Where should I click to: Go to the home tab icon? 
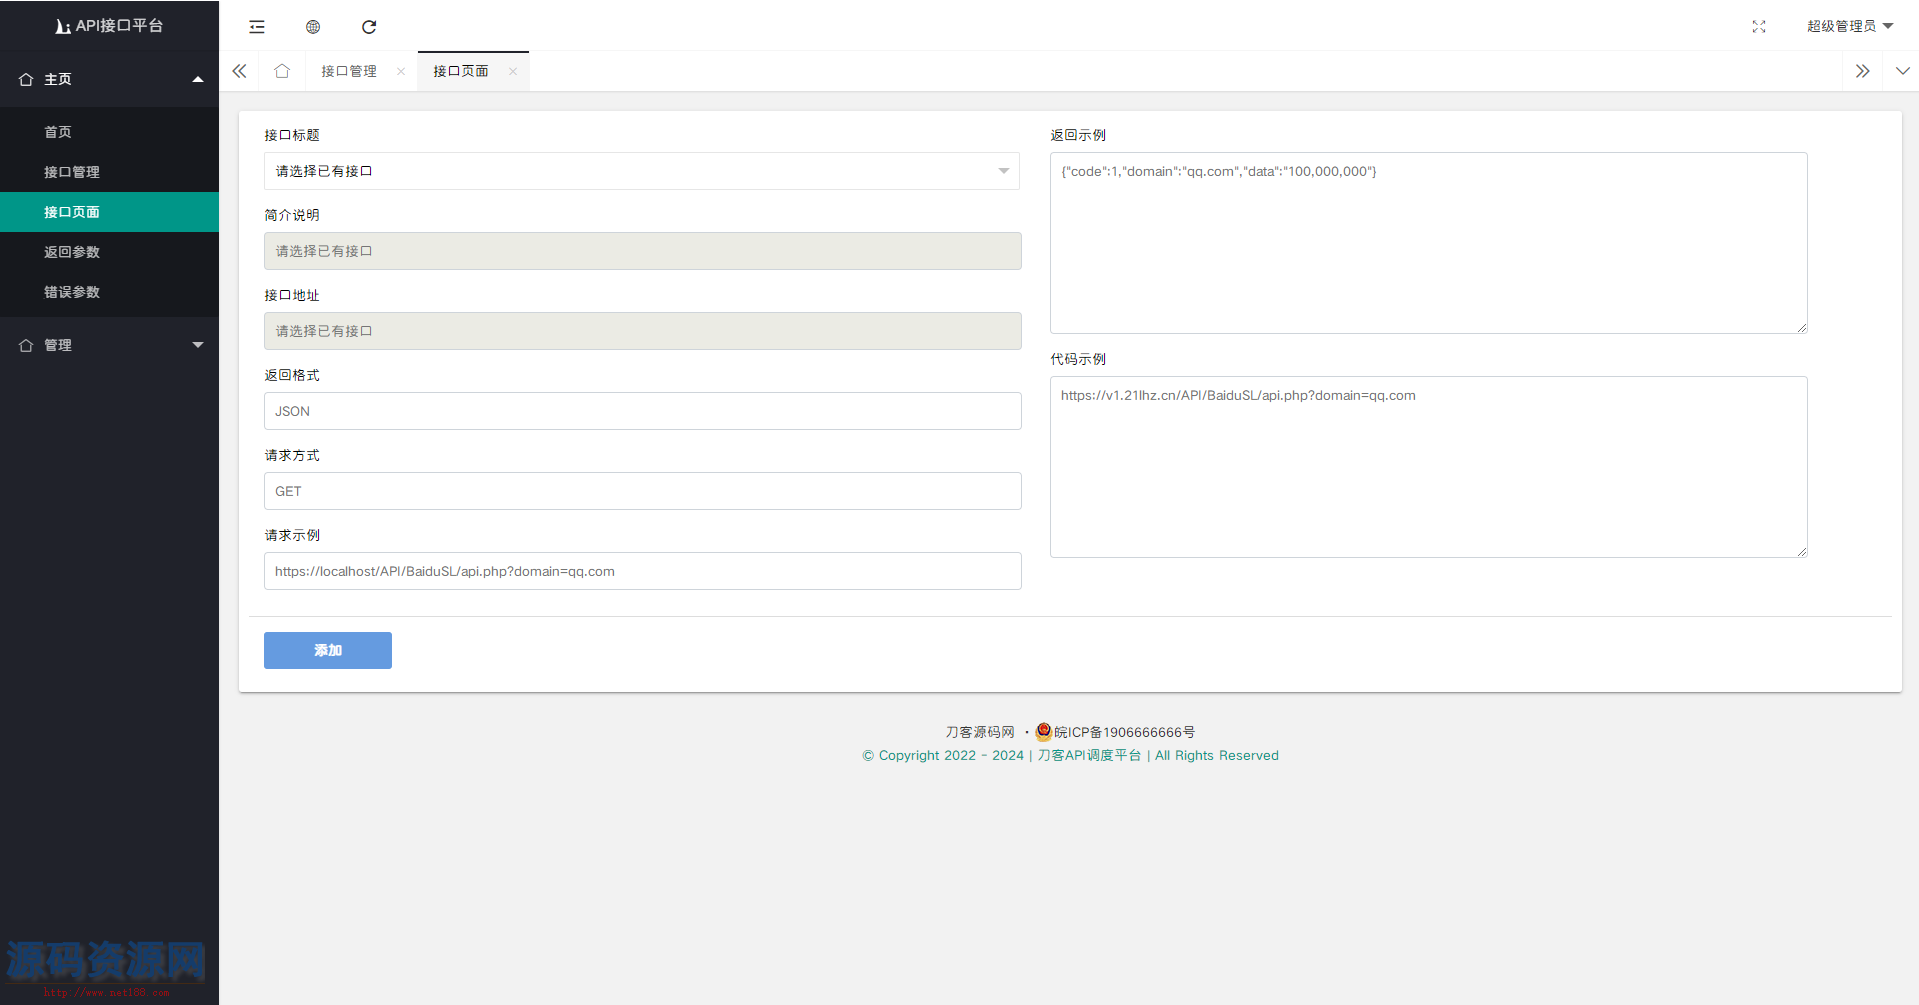tap(282, 71)
